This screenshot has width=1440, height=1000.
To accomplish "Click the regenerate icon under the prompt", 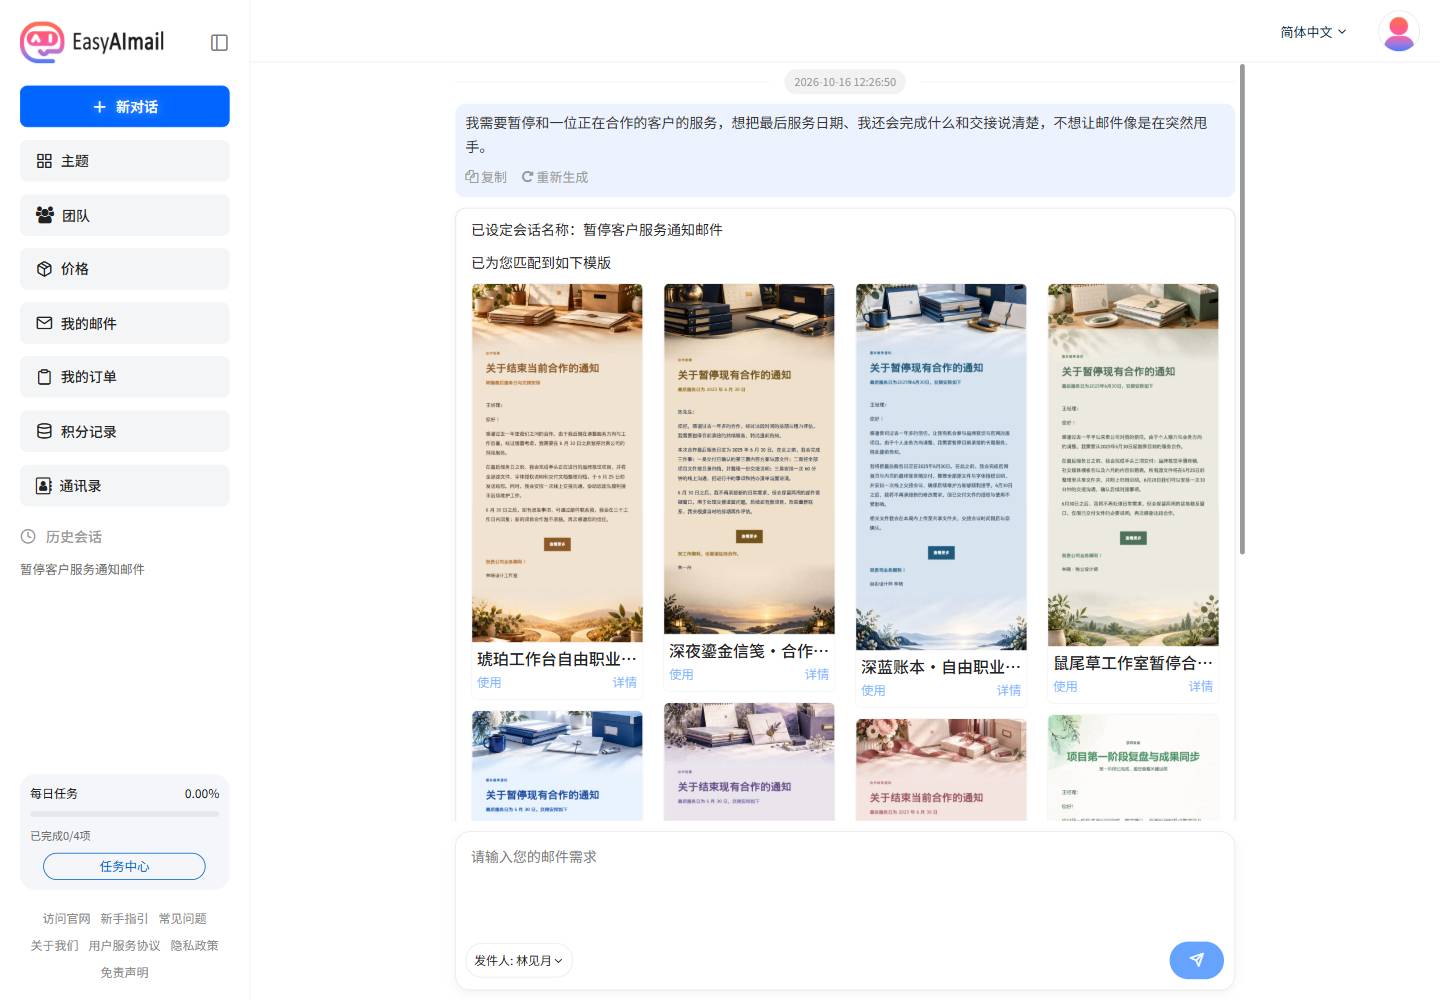I will (x=527, y=177).
